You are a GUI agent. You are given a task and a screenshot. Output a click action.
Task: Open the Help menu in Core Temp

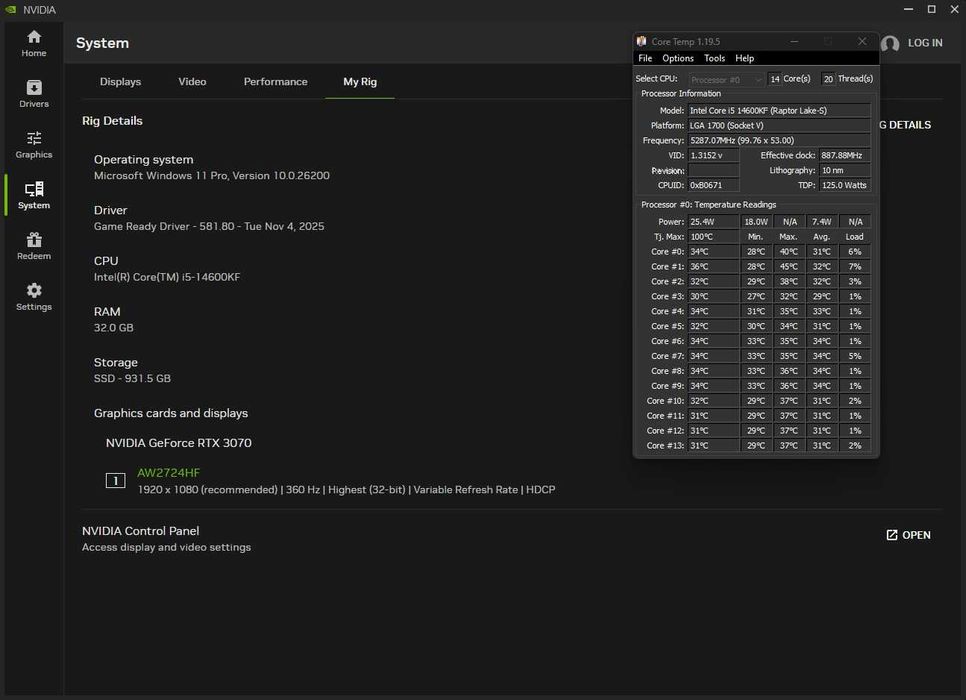click(x=744, y=58)
